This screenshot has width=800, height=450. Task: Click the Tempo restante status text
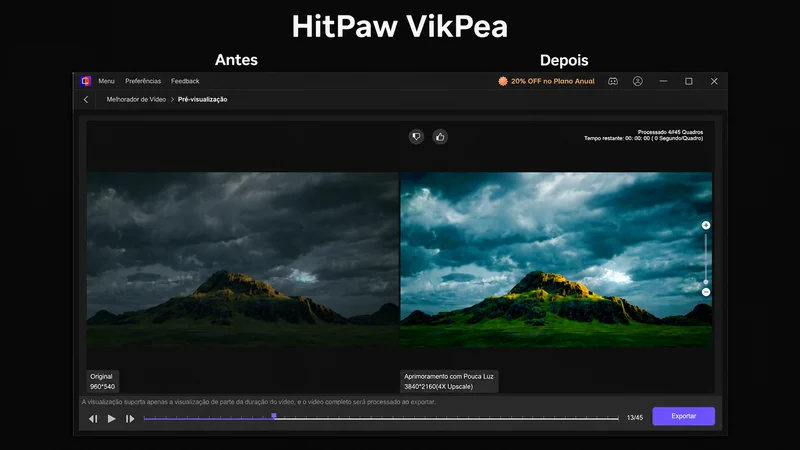643,138
